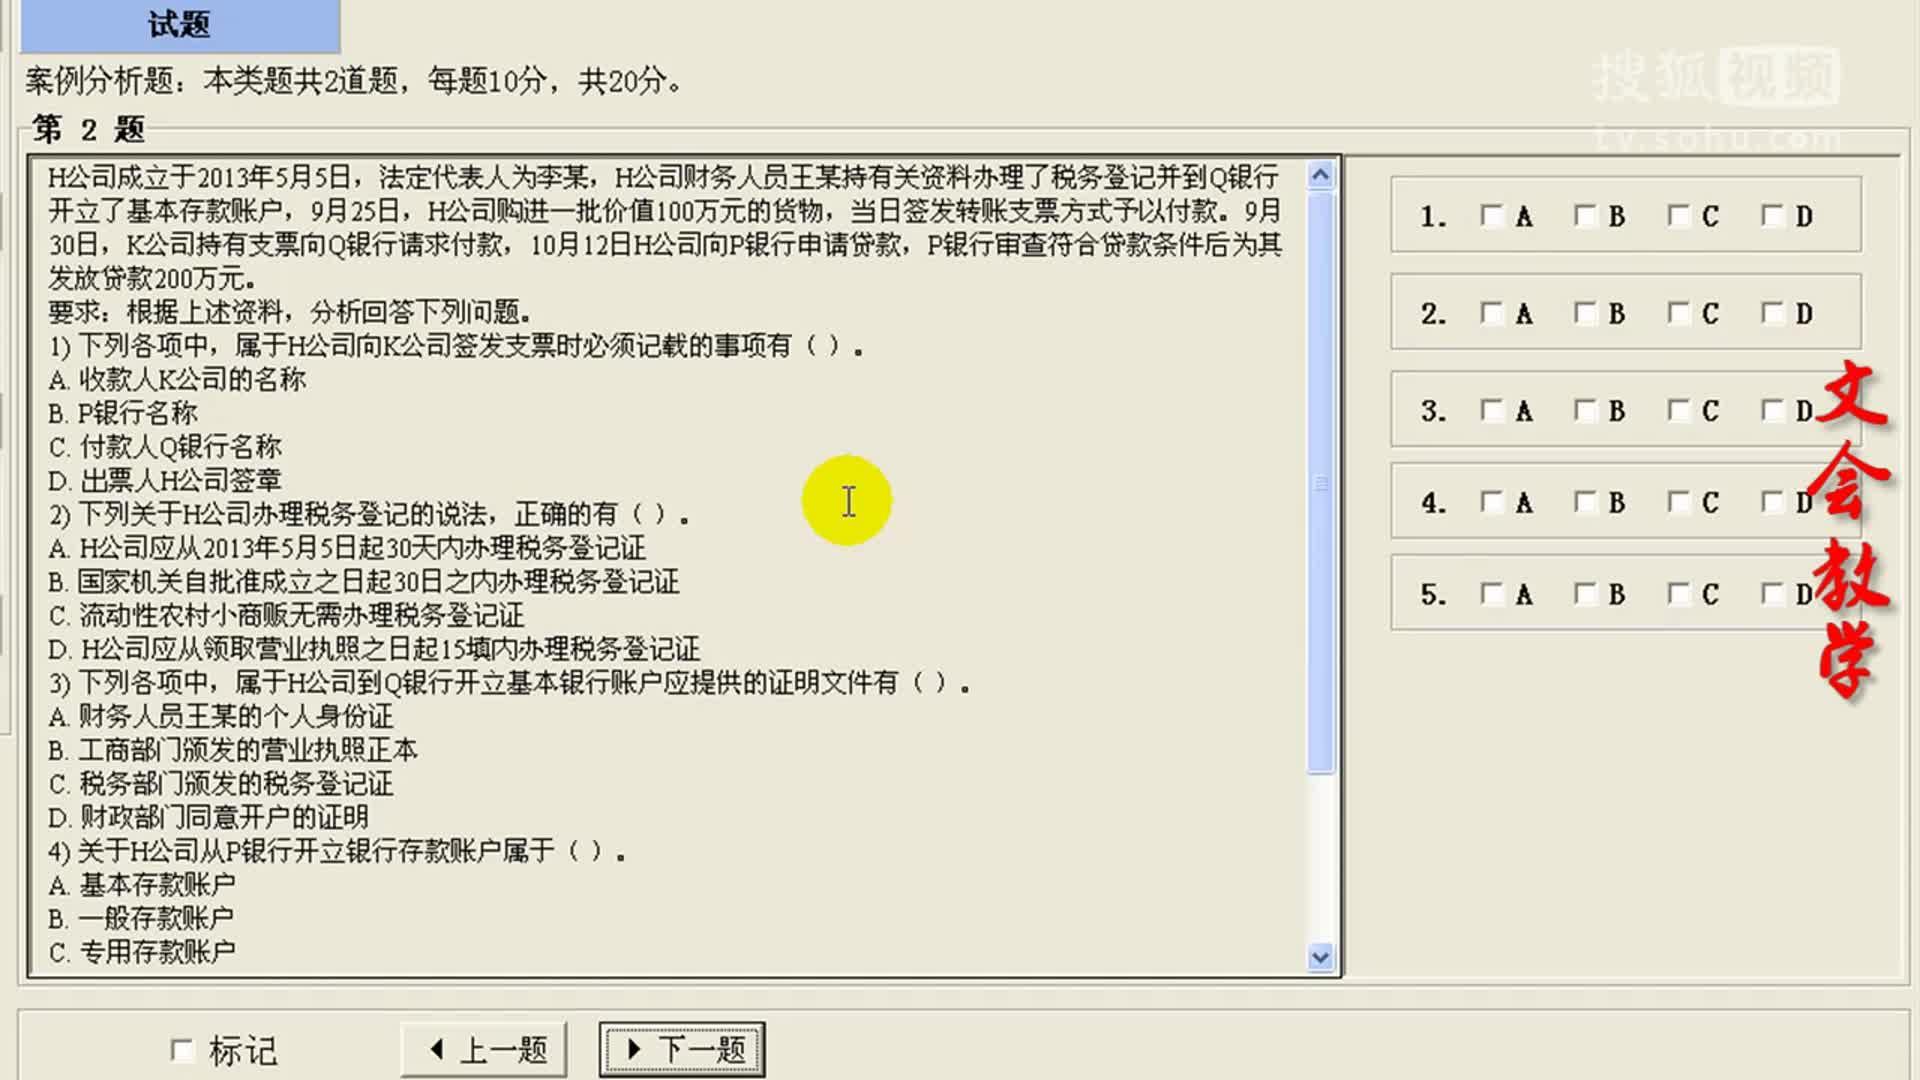The height and width of the screenshot is (1080, 1920).
Task: Check option D for question 1
Action: [1772, 216]
